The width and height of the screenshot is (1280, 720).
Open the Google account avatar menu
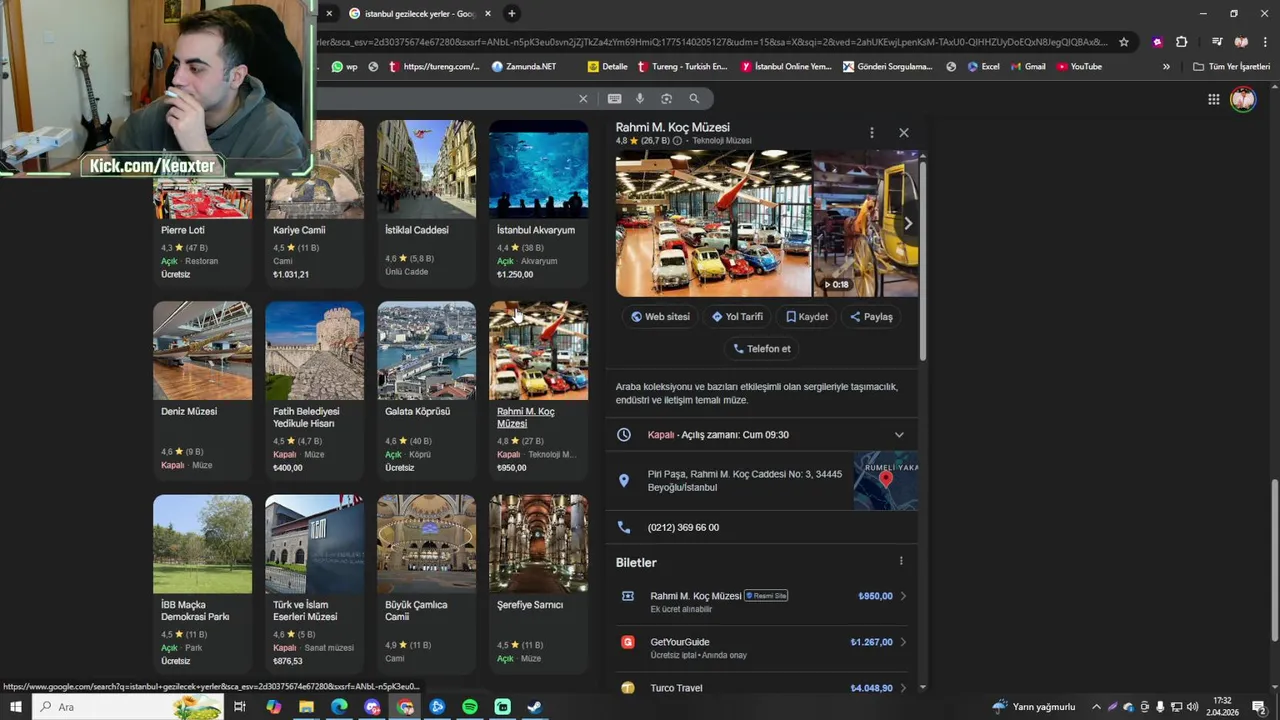[x=1243, y=99]
